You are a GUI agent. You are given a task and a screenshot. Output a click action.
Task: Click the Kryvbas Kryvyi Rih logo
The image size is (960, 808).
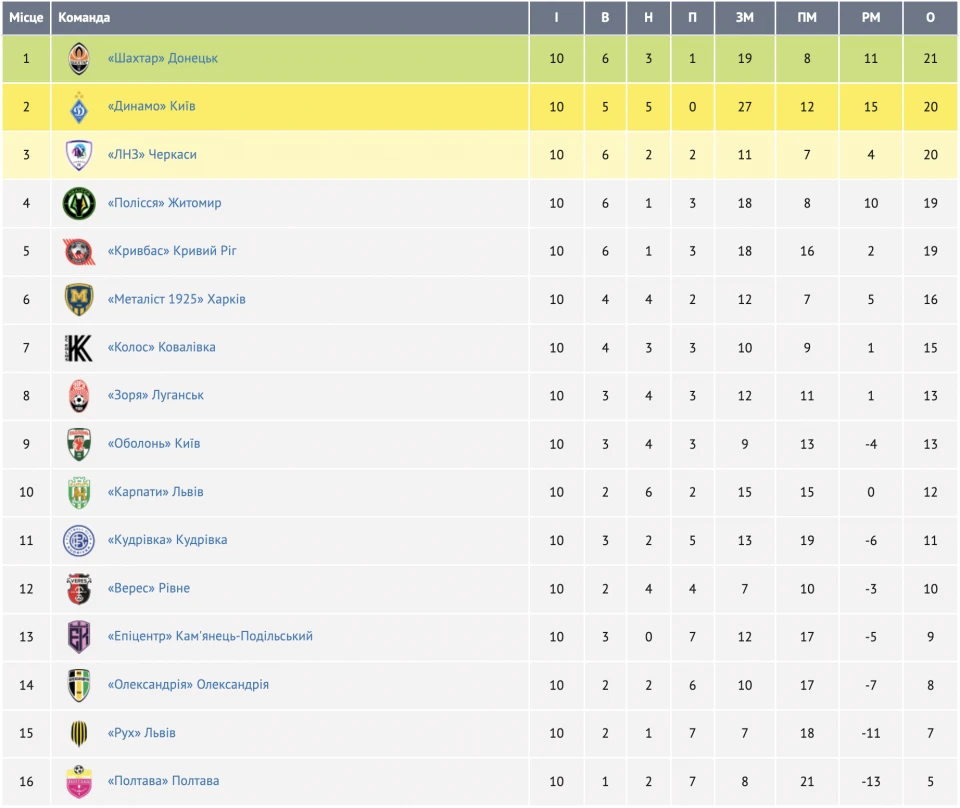coord(79,251)
